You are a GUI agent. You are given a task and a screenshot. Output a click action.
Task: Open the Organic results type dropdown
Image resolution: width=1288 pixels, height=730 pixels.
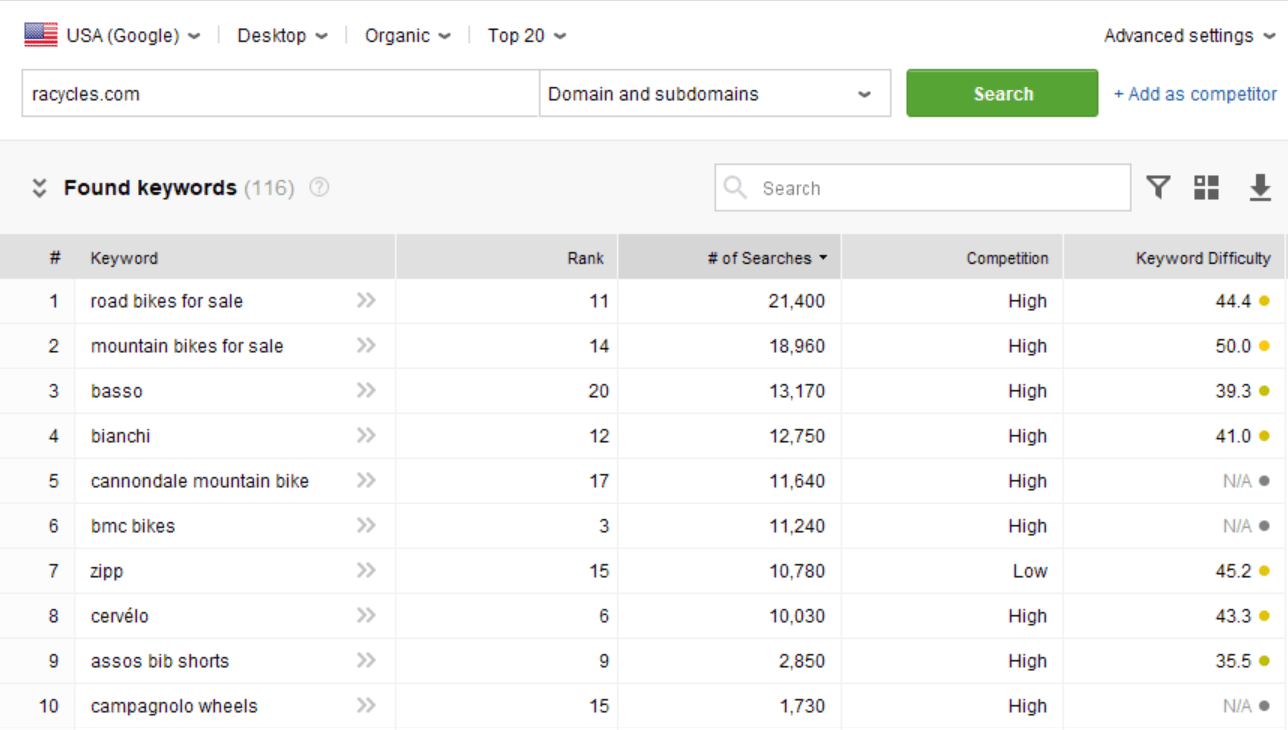pyautogui.click(x=407, y=35)
